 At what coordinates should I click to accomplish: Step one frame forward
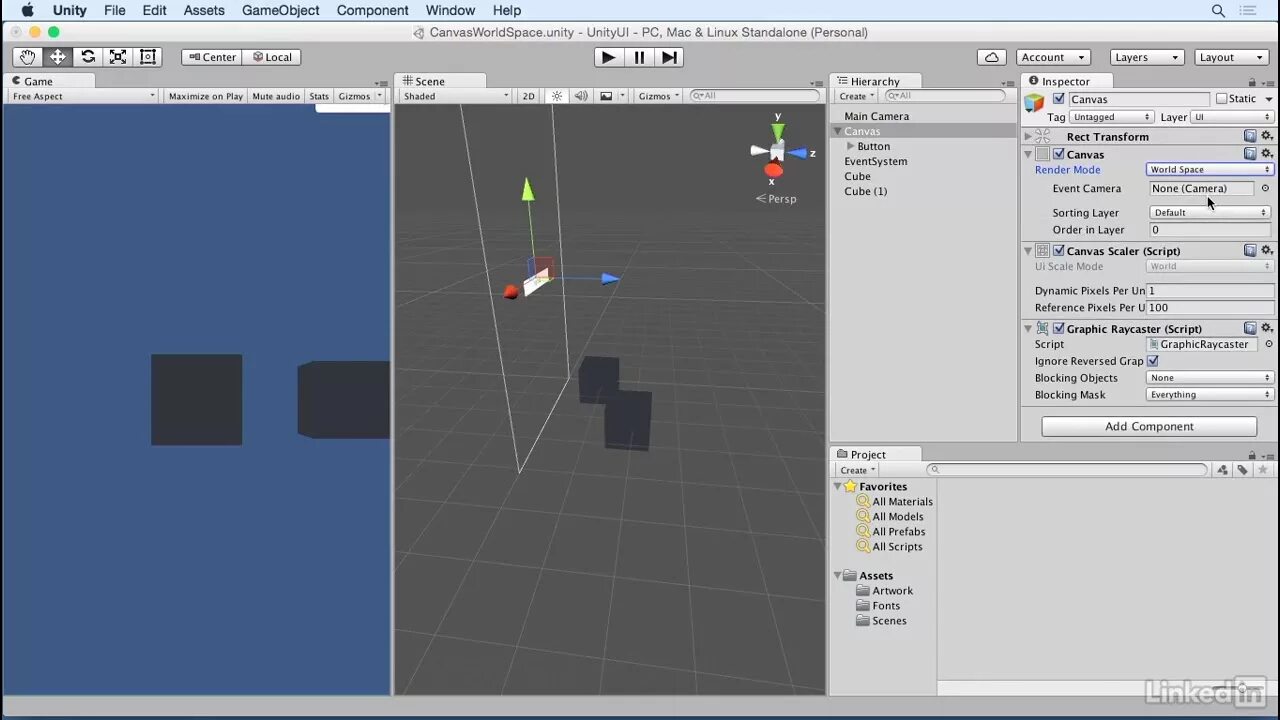pyautogui.click(x=670, y=57)
